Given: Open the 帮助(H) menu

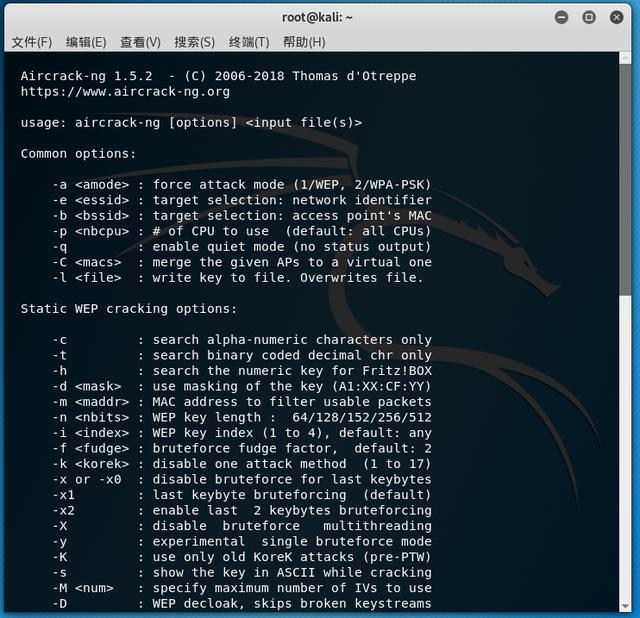Looking at the screenshot, I should (x=304, y=42).
